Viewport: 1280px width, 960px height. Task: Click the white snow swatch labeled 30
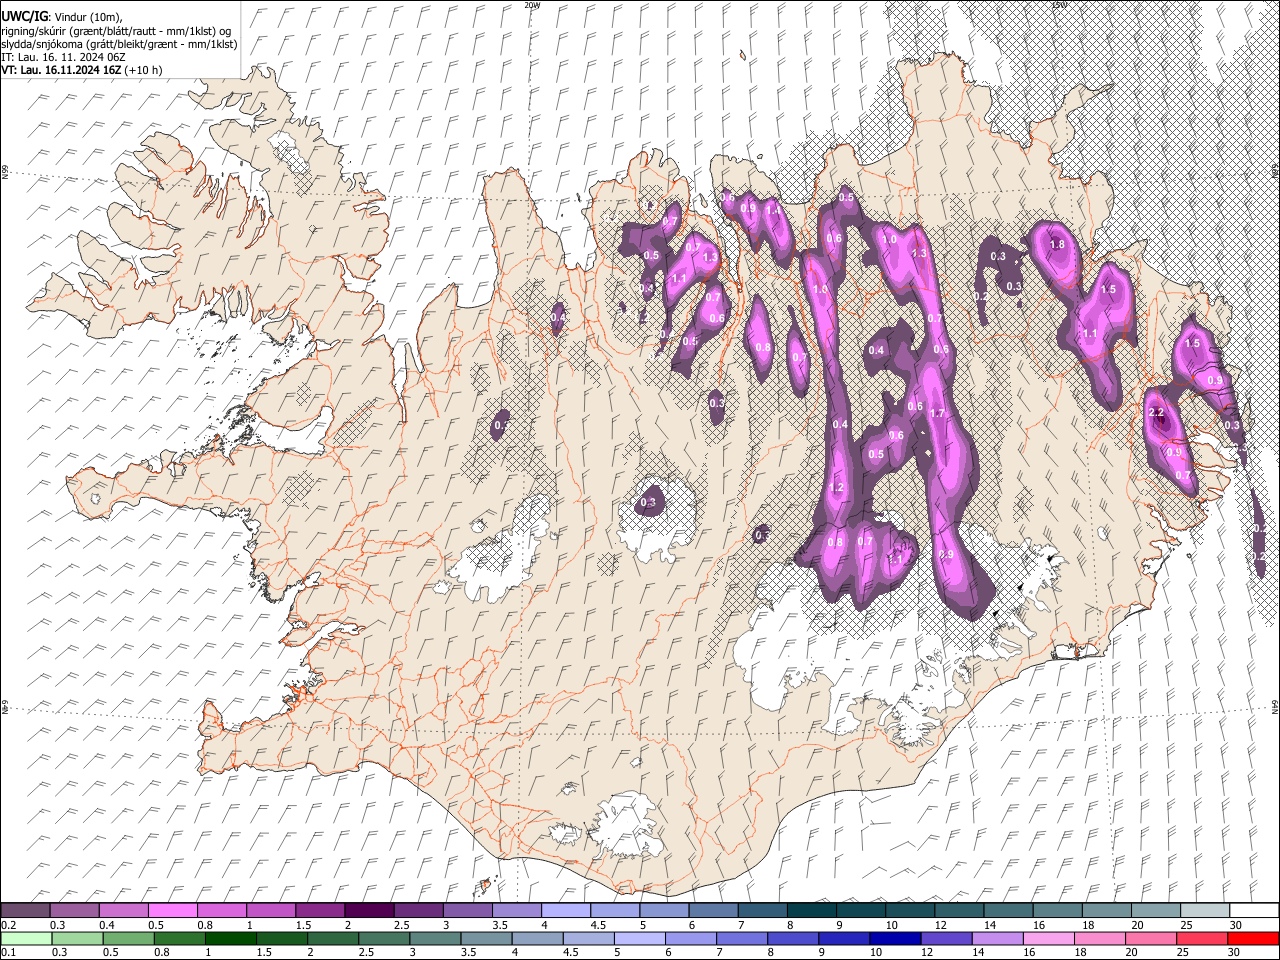[x=1254, y=910]
